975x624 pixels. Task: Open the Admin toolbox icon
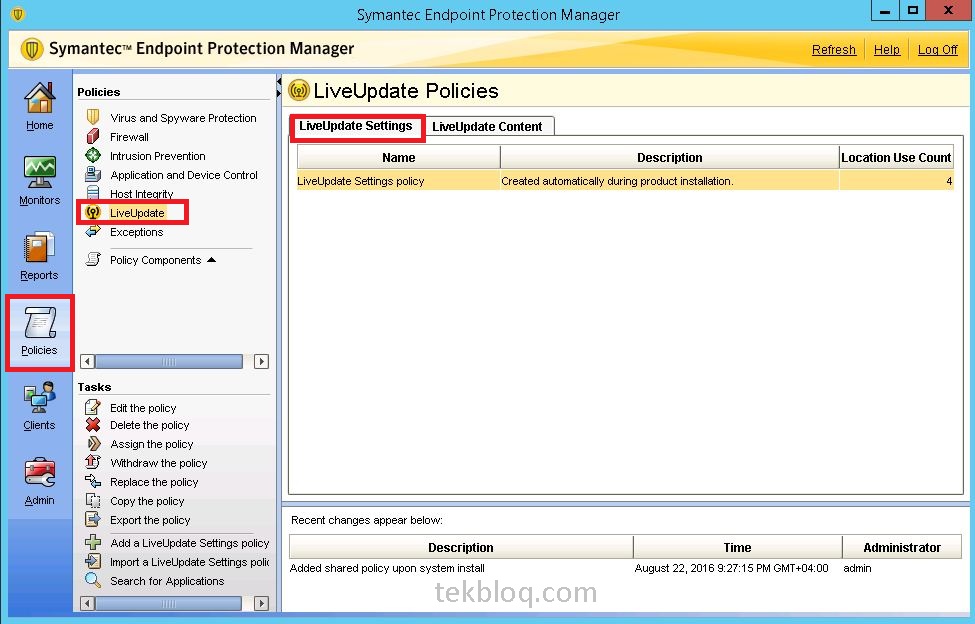click(39, 473)
